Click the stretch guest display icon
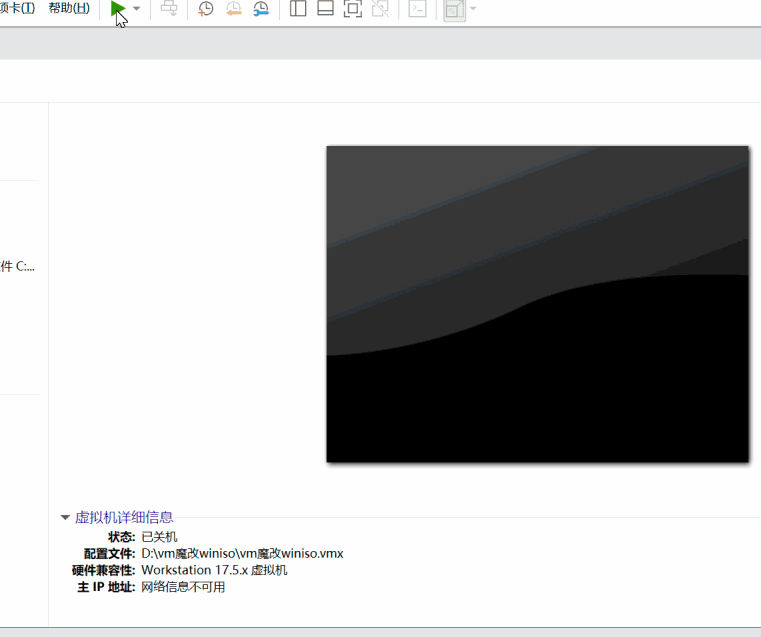This screenshot has height=637, width=761. pos(455,10)
